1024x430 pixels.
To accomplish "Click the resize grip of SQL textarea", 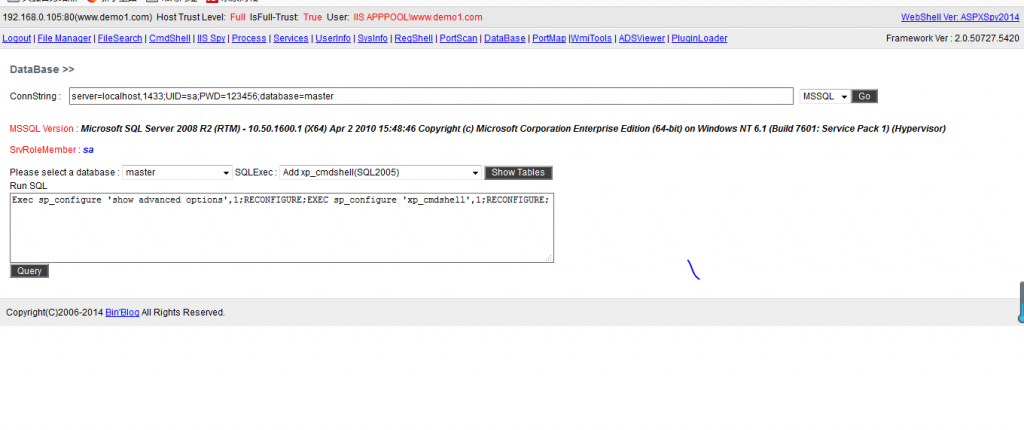I will click(549, 257).
